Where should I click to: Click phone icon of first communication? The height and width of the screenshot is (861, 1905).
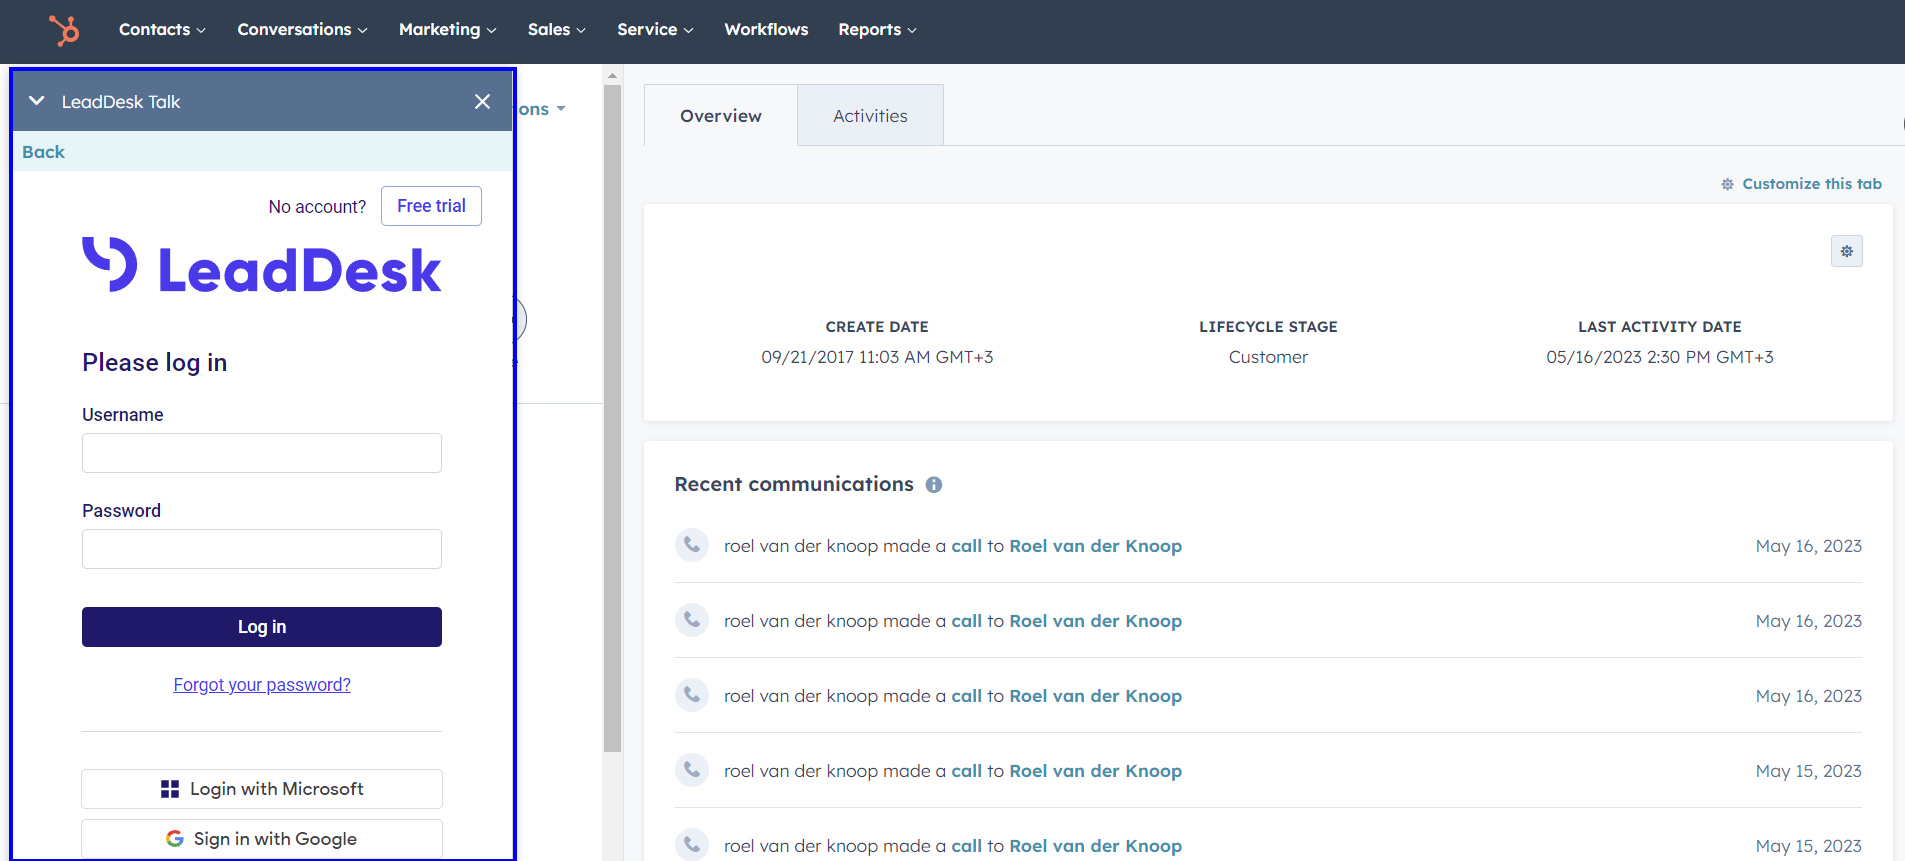tap(692, 545)
